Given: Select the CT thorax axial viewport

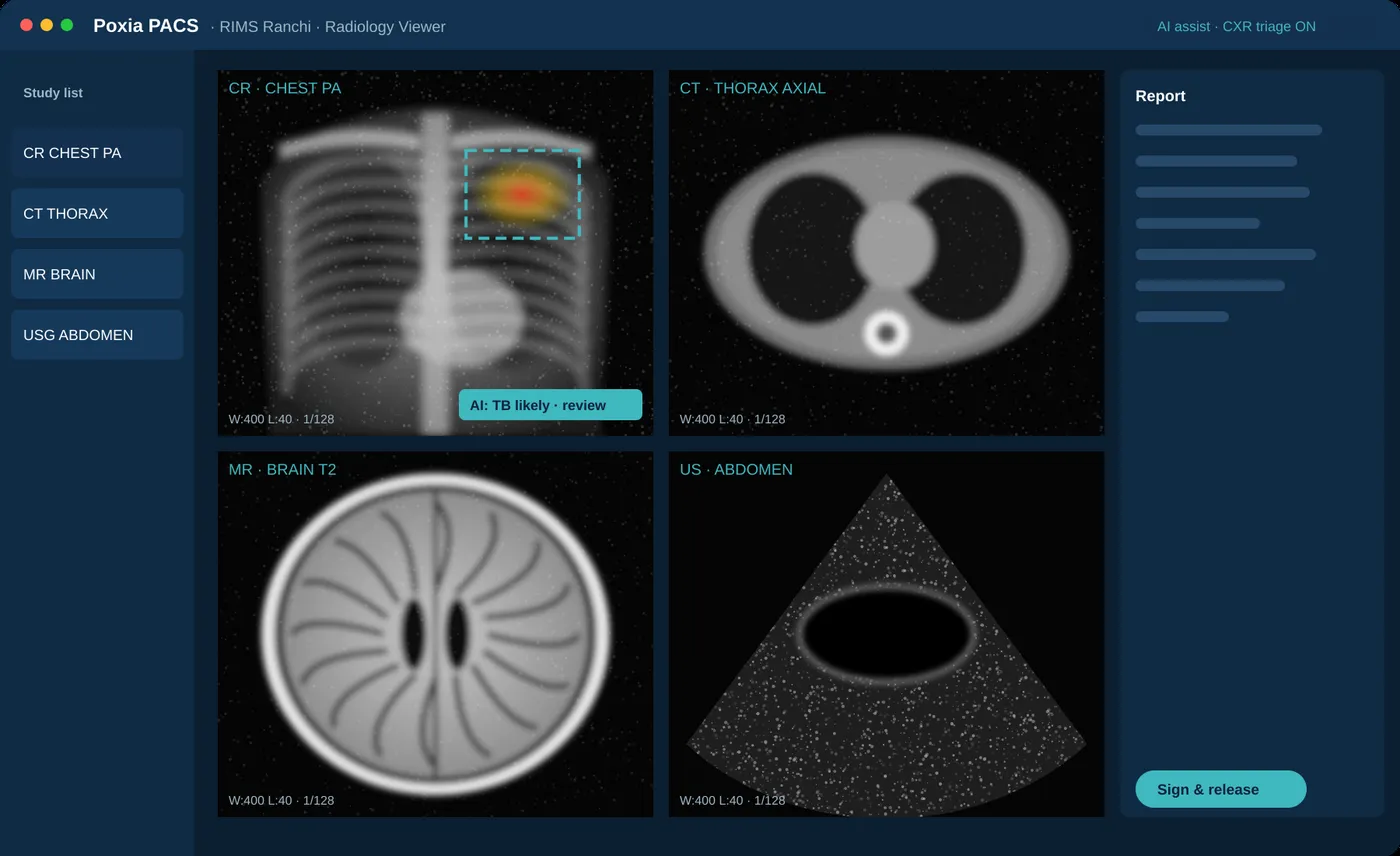Looking at the screenshot, I should point(886,253).
